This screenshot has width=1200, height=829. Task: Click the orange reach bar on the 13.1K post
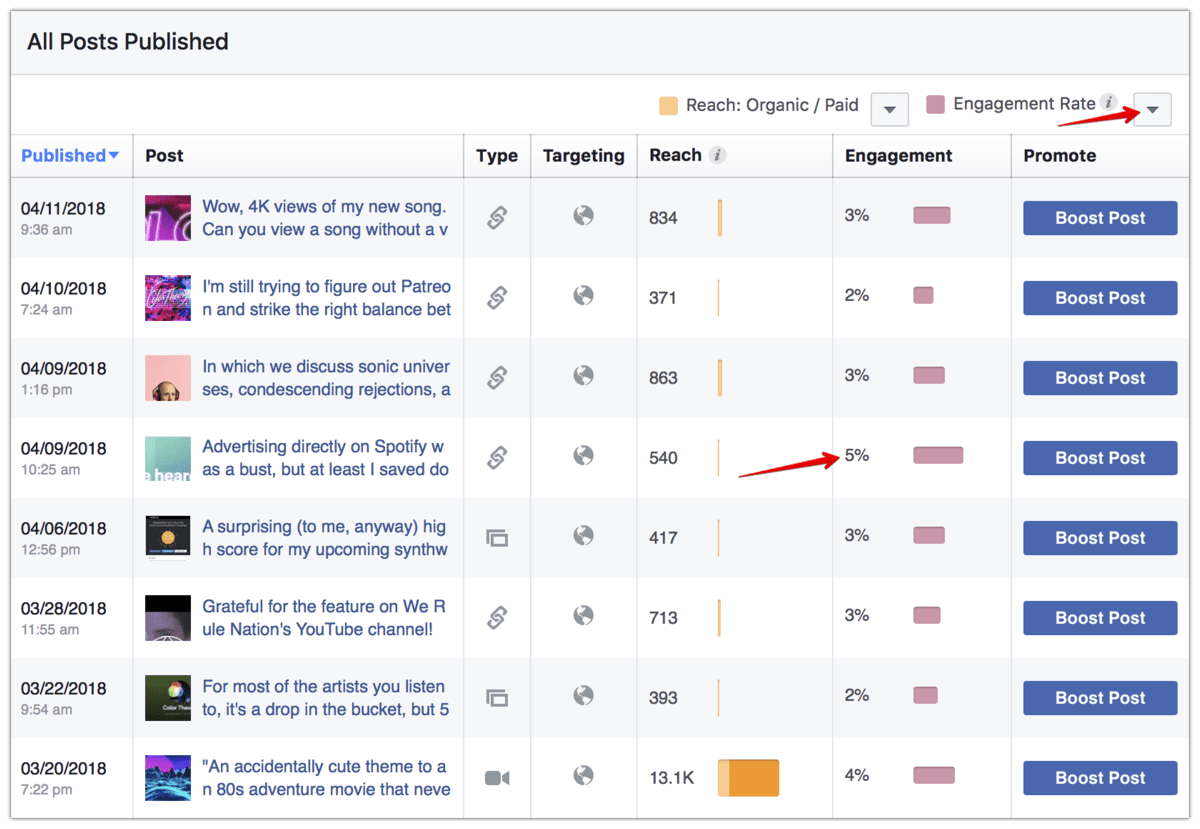click(x=748, y=777)
